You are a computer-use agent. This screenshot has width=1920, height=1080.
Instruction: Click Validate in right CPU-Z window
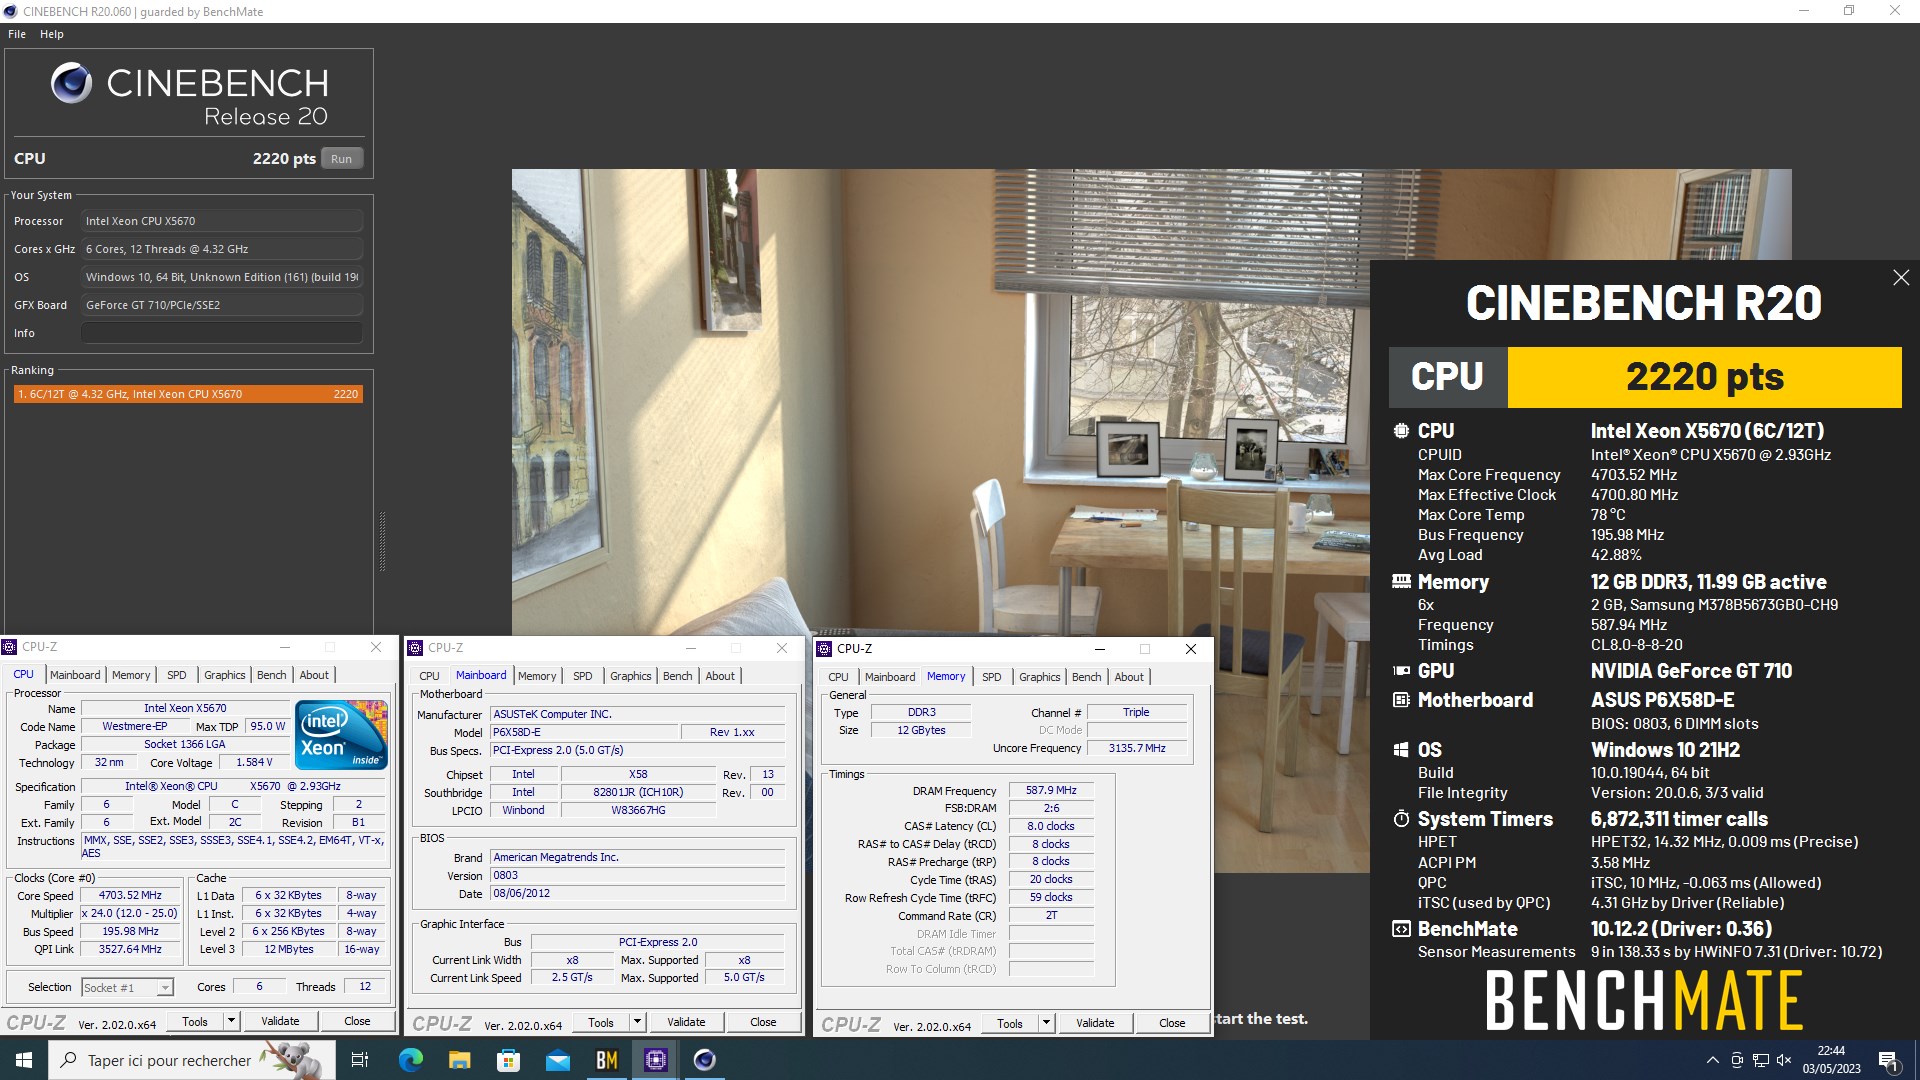1095,1023
